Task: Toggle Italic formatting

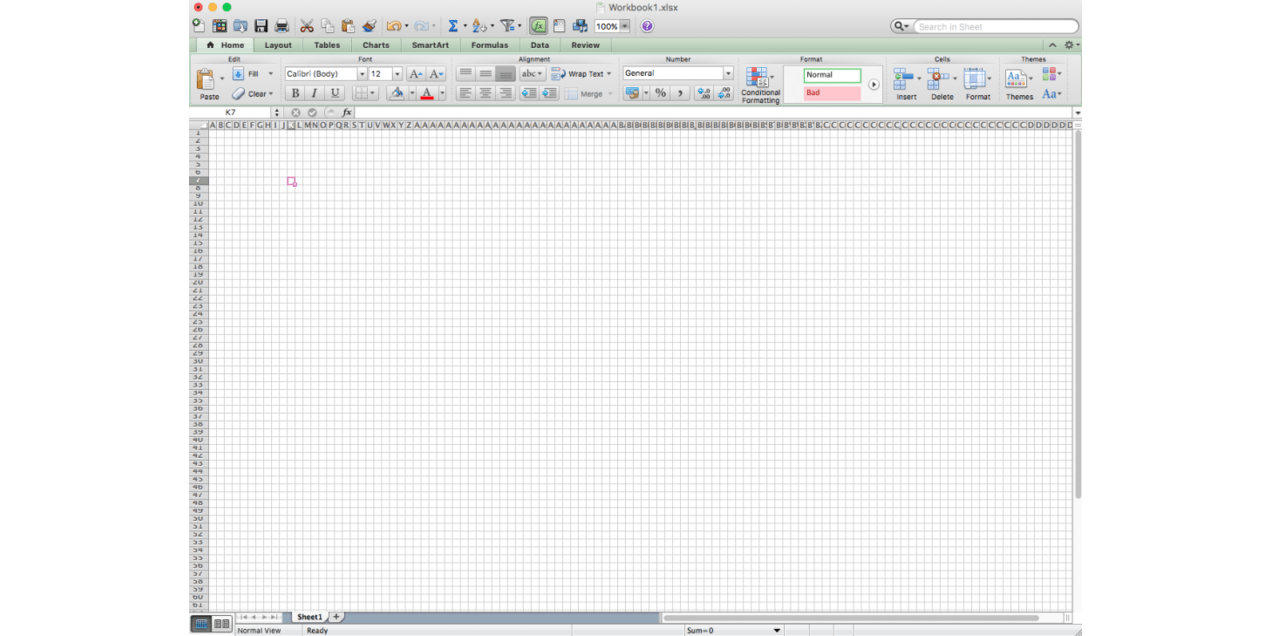Action: (x=314, y=93)
